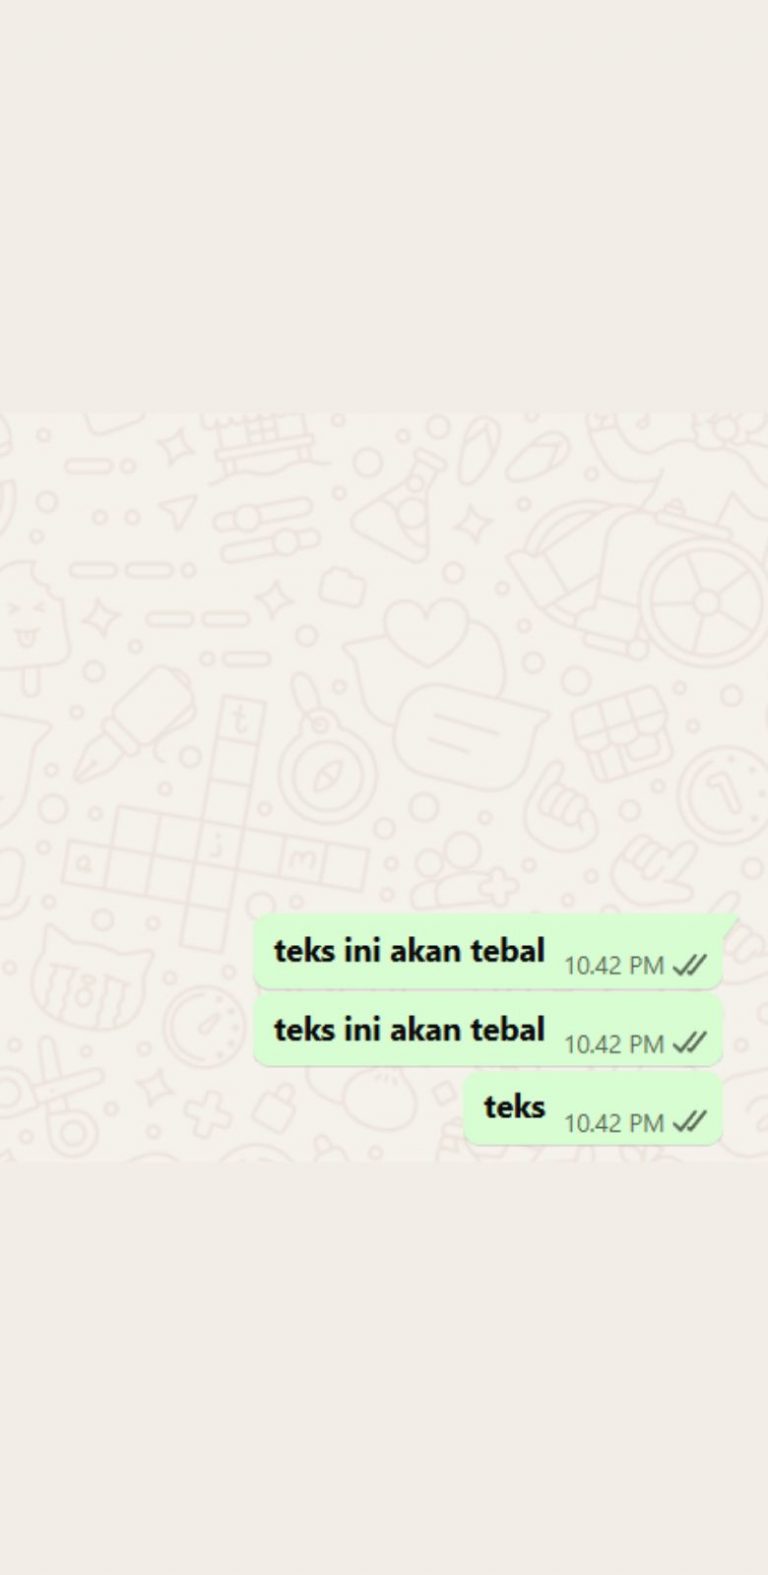Click the 10.42 PM timestamp on second message
768x1575 pixels.
614,1044
